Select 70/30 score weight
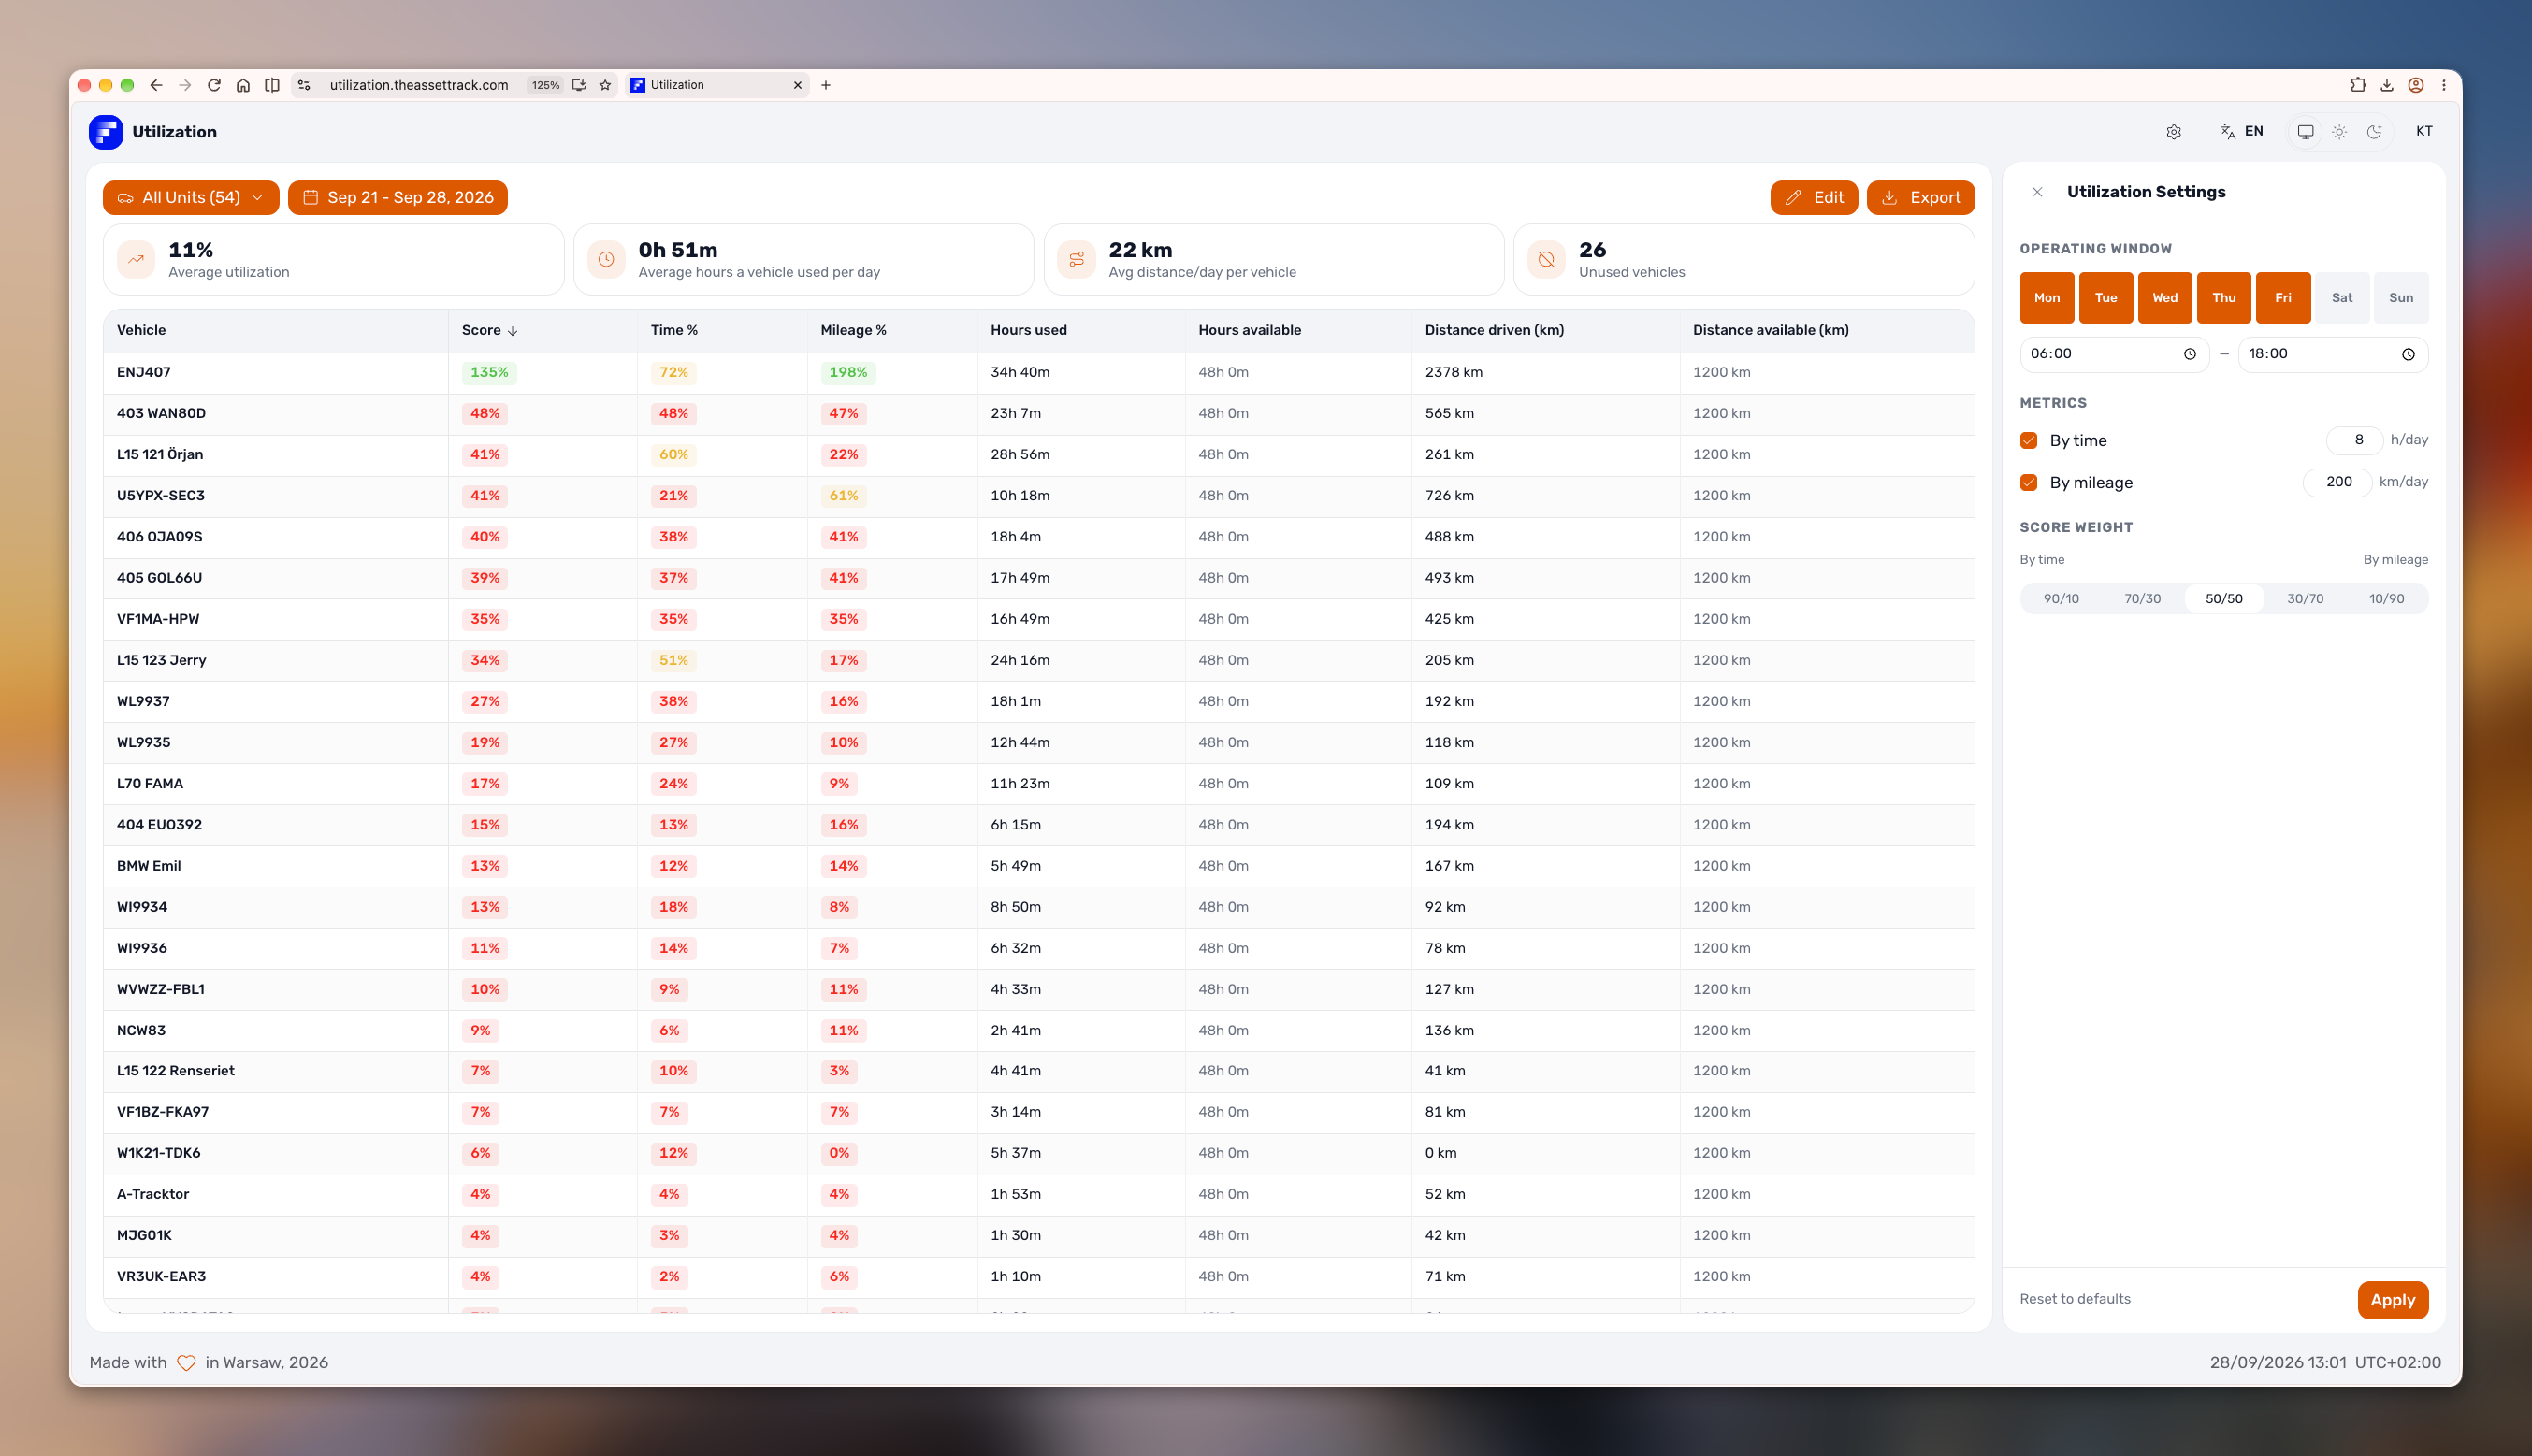The width and height of the screenshot is (2532, 1456). click(x=2142, y=599)
